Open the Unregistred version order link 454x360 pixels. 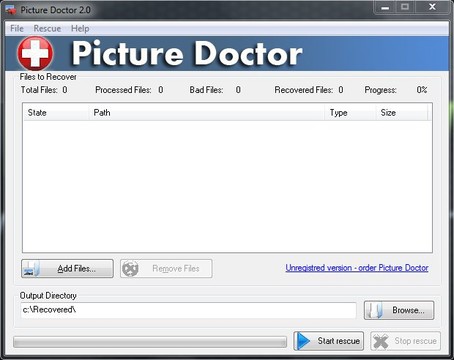357,268
